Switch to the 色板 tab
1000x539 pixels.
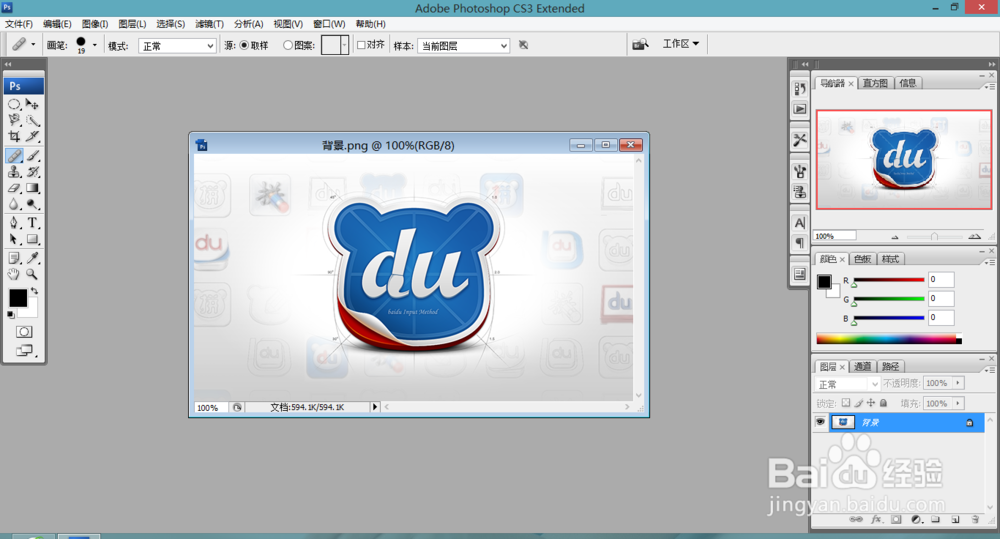[862, 259]
